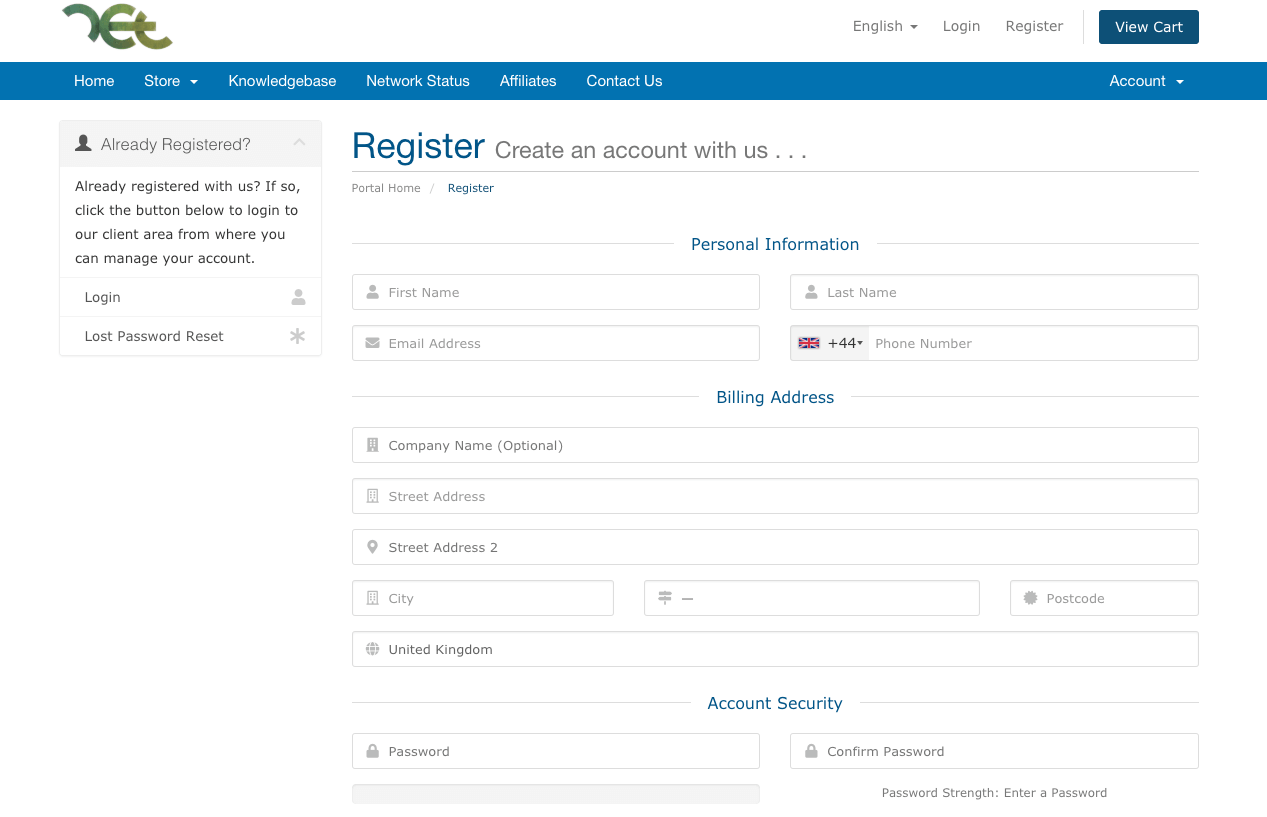
Task: Click the building icon in Company Name field
Action: point(372,445)
